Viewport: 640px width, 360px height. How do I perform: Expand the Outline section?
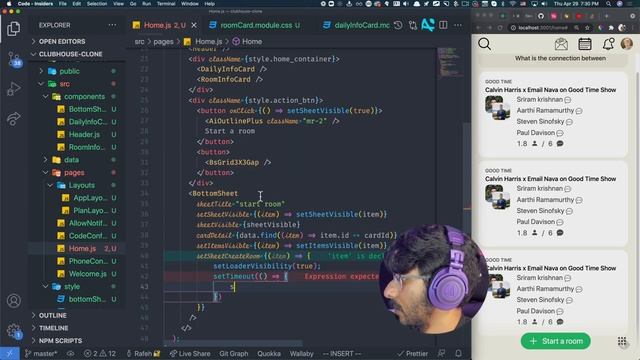[x=53, y=316]
